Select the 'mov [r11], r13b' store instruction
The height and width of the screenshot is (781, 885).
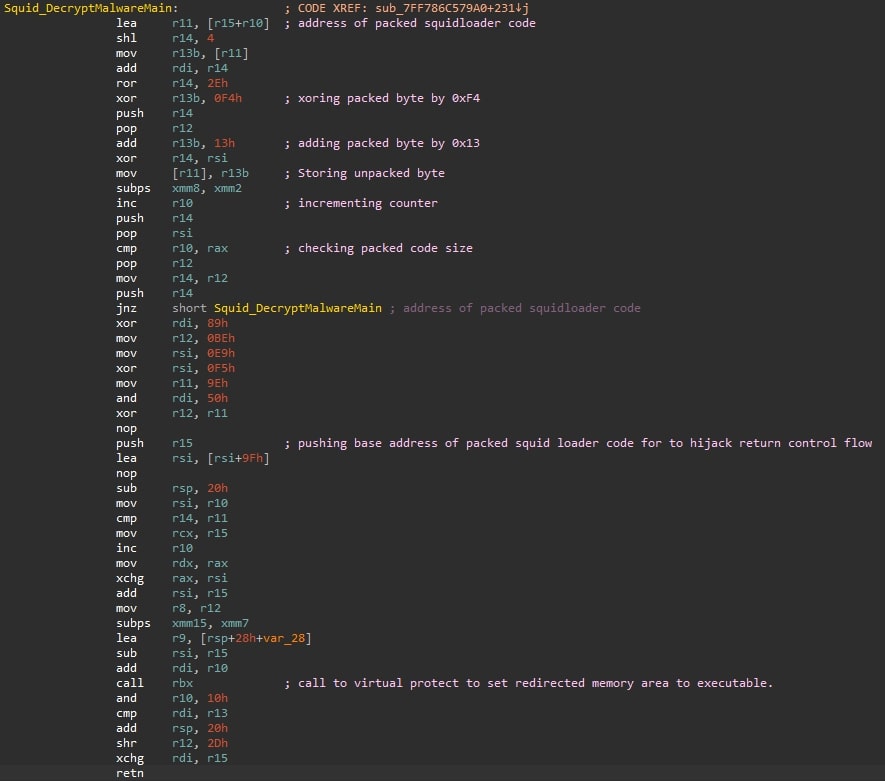coord(182,173)
